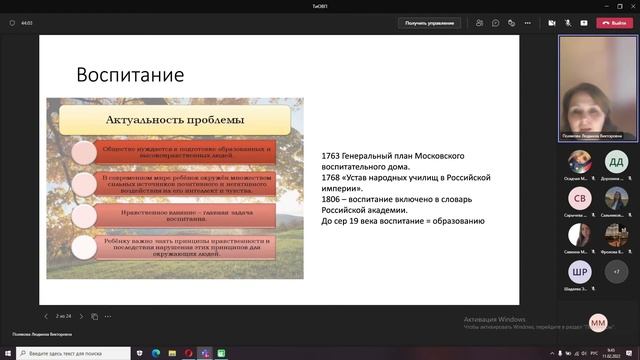Toggle the camera on or off
The image size is (640, 360).
click(552, 23)
